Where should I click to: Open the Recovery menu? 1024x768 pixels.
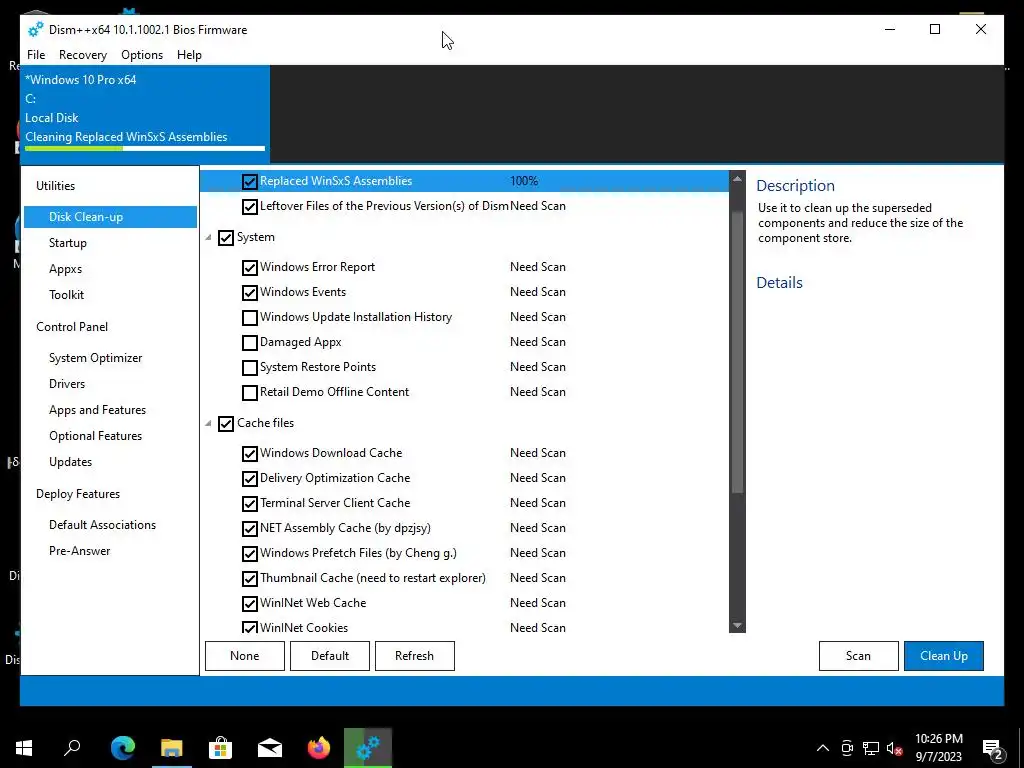click(83, 55)
